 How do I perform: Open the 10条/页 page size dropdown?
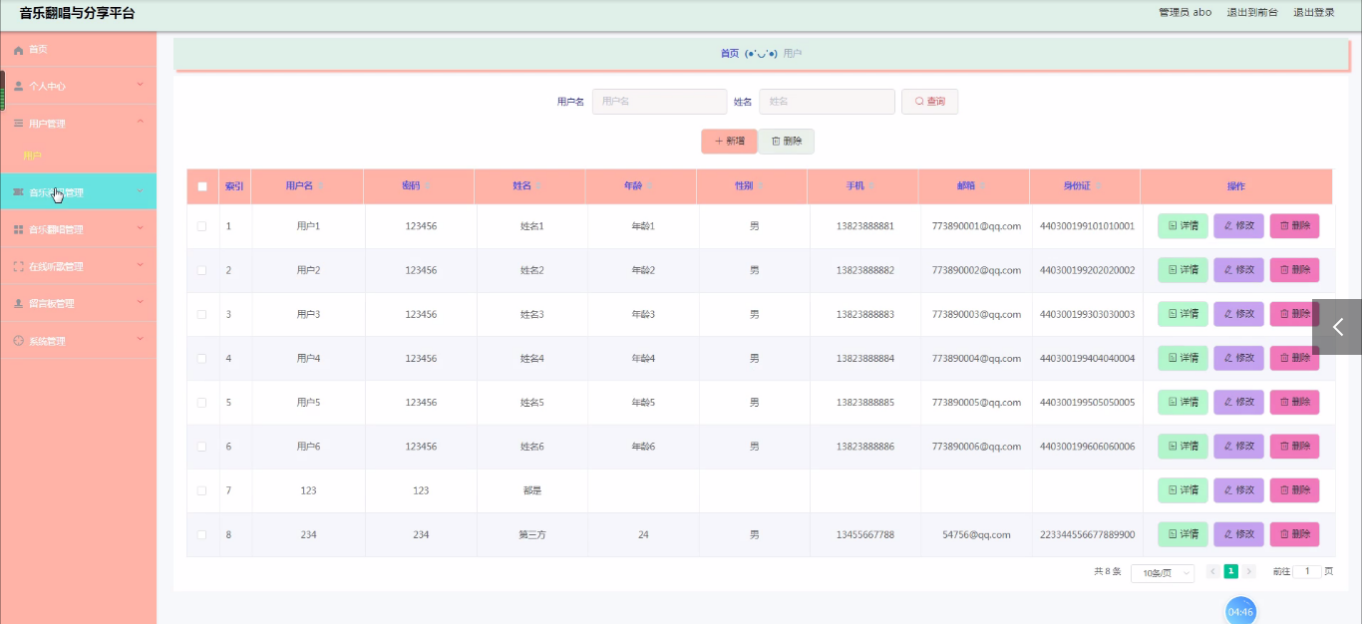pos(1162,573)
